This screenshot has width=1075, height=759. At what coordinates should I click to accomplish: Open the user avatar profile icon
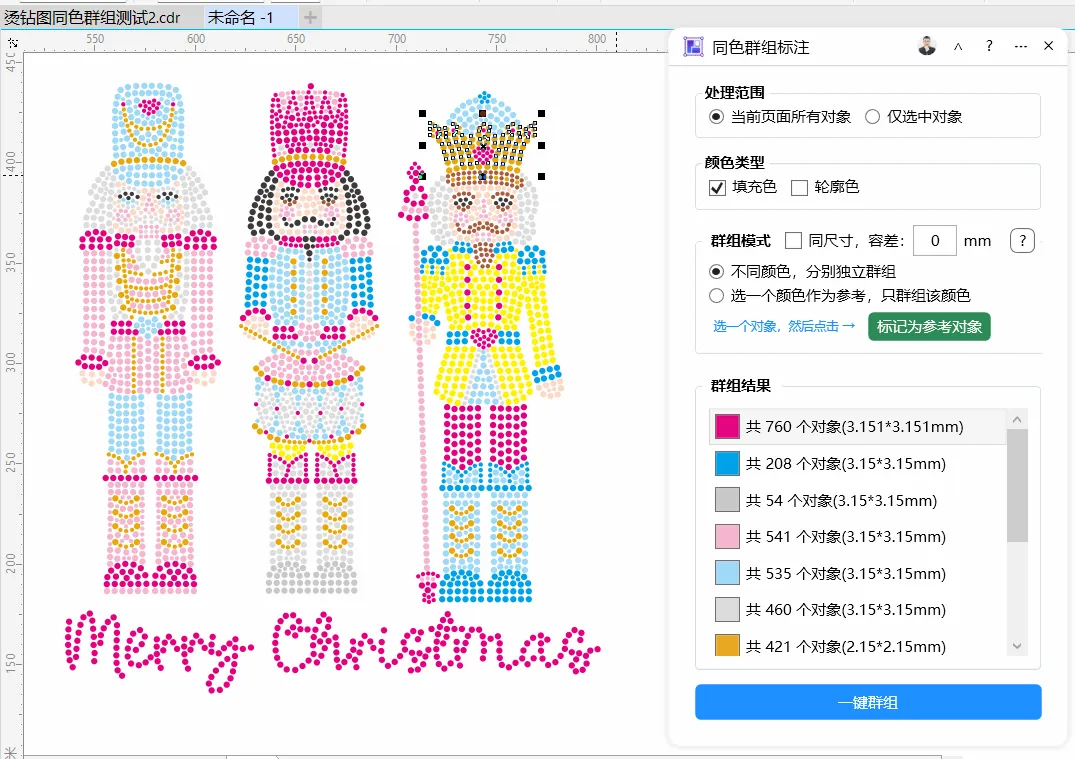(x=927, y=46)
